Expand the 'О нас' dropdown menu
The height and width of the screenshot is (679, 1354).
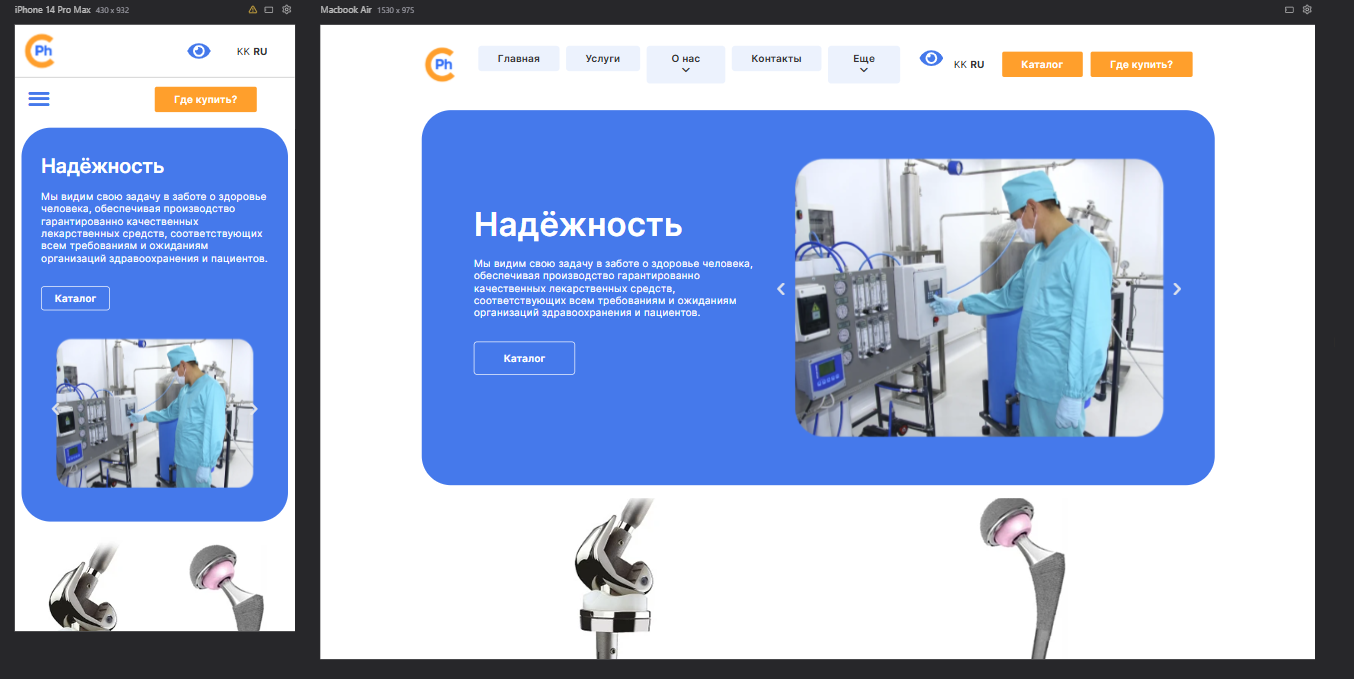tap(686, 64)
